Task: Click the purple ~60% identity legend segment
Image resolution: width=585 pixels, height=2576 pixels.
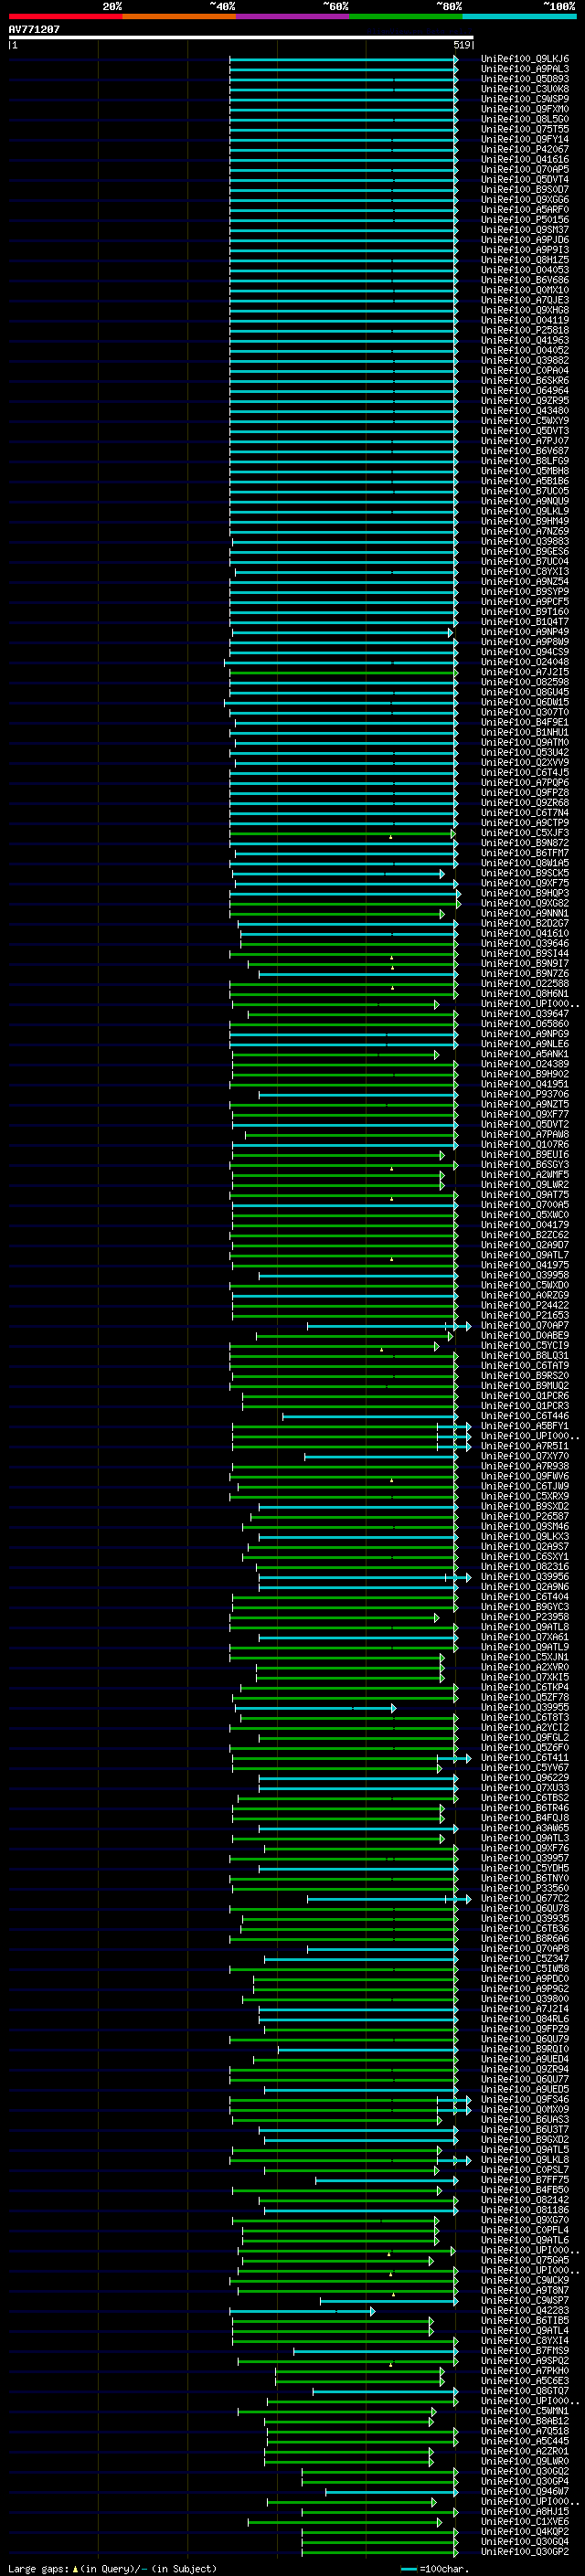Action: (292, 16)
